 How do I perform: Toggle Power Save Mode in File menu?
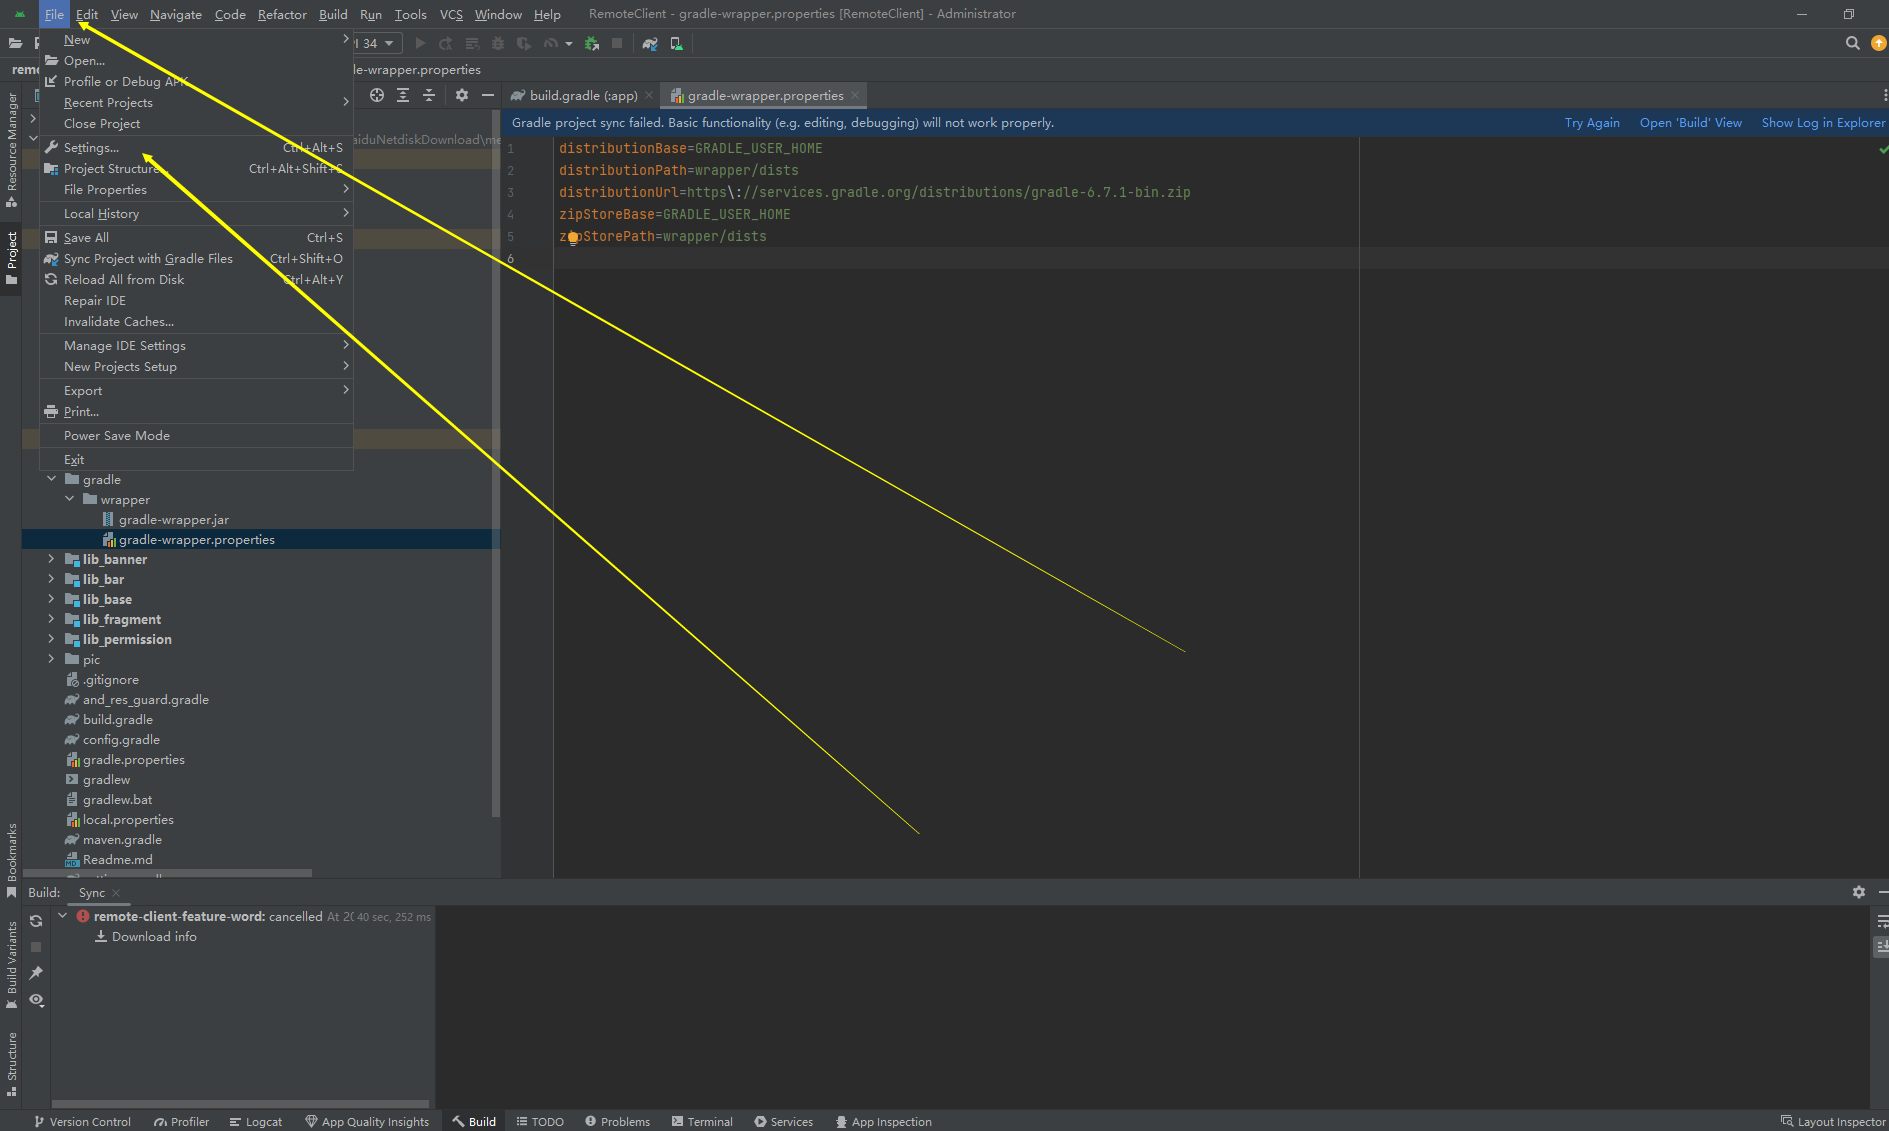pyautogui.click(x=196, y=435)
